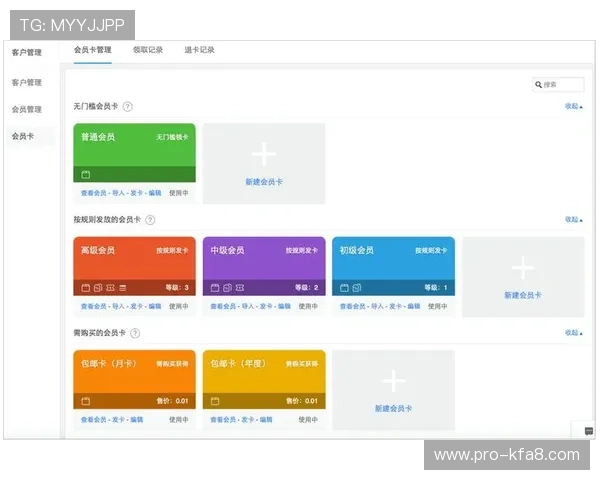
Task: Click the coupon ticket icon on 中级会员 card
Action: [x=240, y=288]
